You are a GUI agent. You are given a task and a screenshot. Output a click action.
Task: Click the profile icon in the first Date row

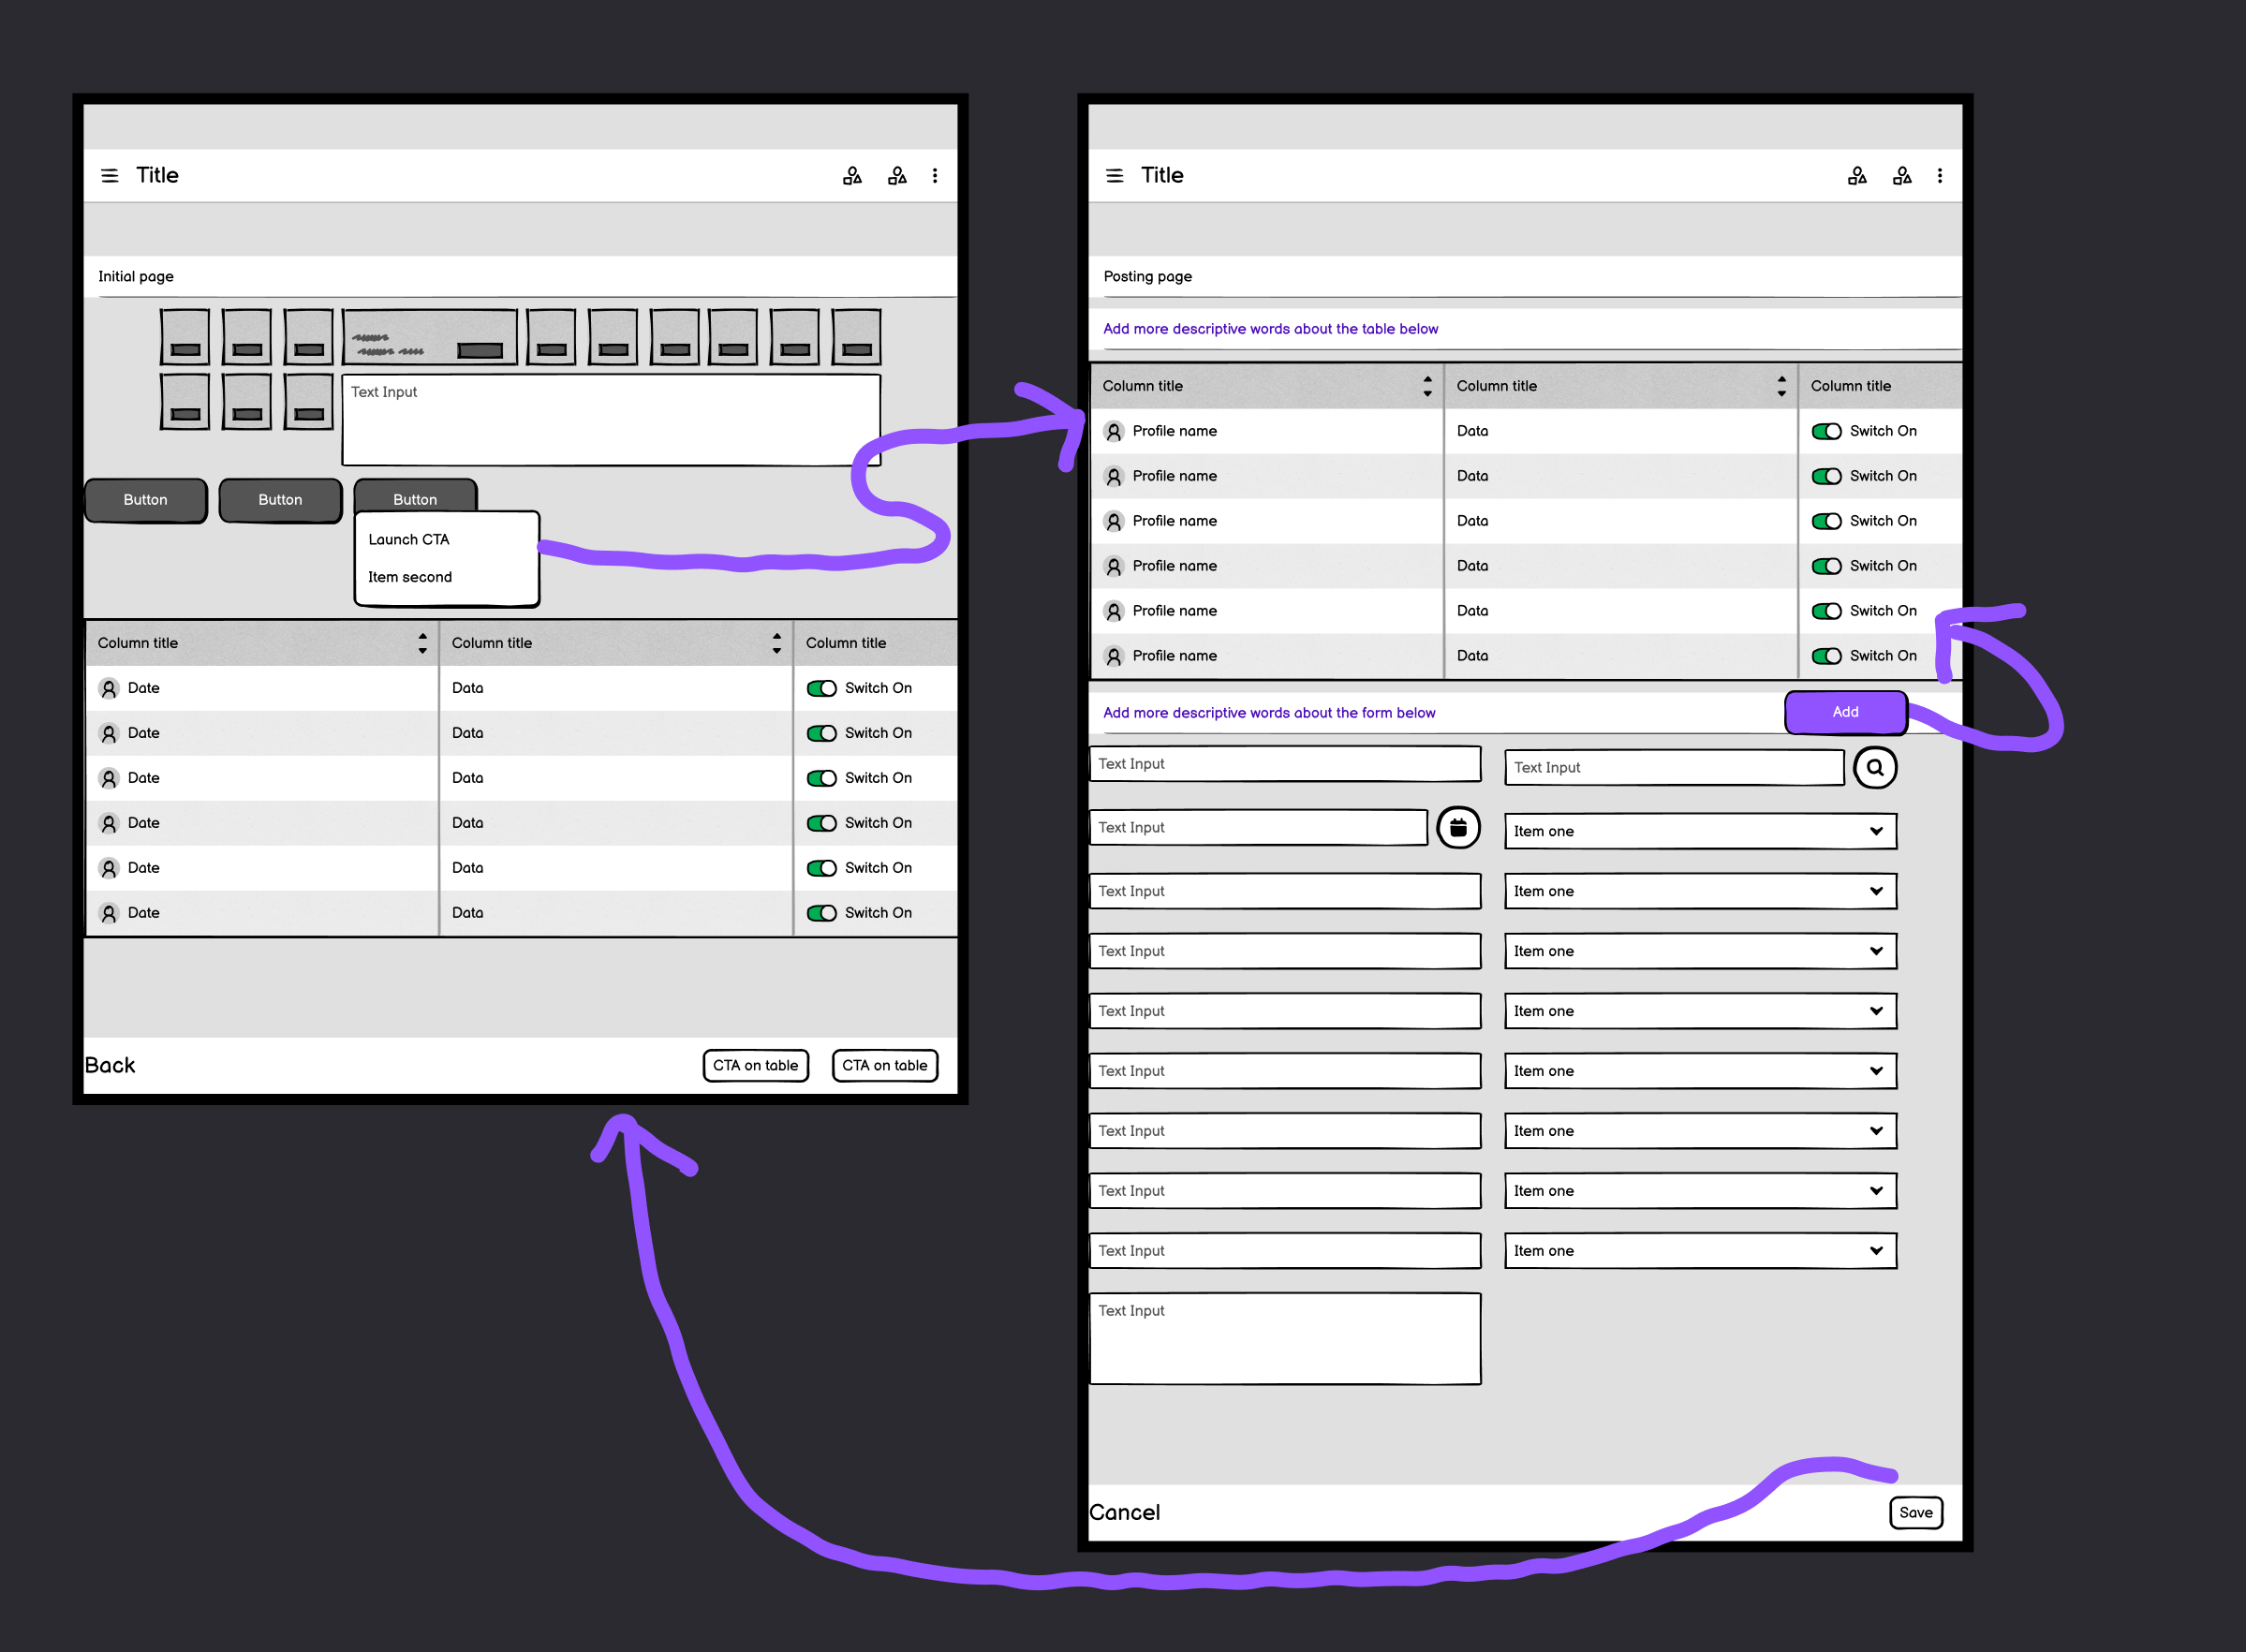[110, 688]
